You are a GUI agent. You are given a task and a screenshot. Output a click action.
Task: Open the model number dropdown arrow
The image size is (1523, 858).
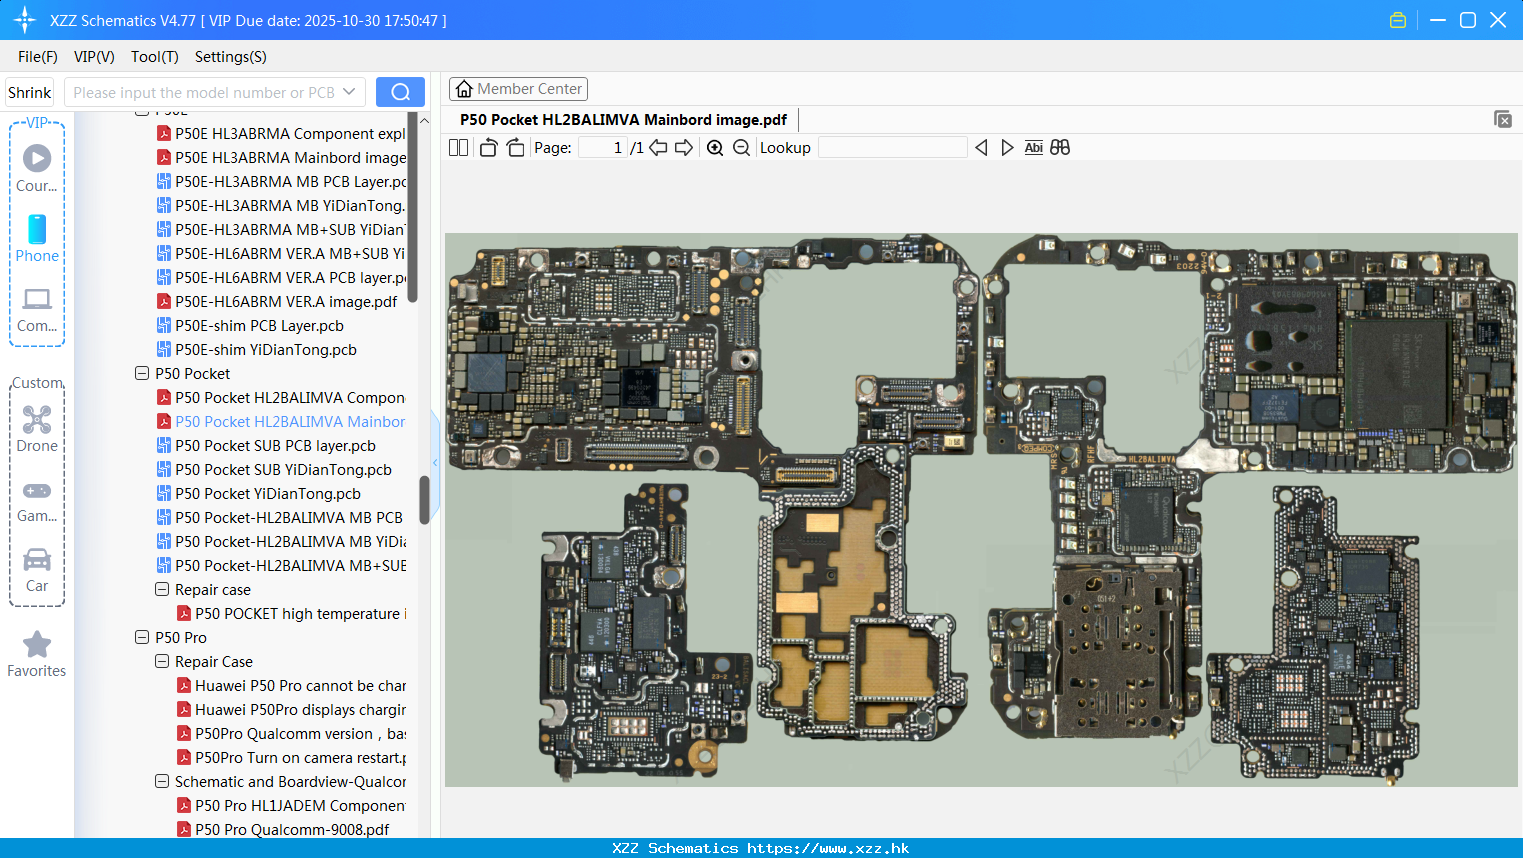point(349,92)
